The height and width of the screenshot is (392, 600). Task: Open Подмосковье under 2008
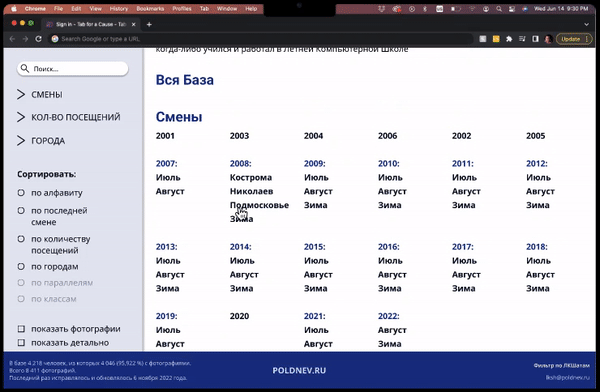pyautogui.click(x=259, y=205)
